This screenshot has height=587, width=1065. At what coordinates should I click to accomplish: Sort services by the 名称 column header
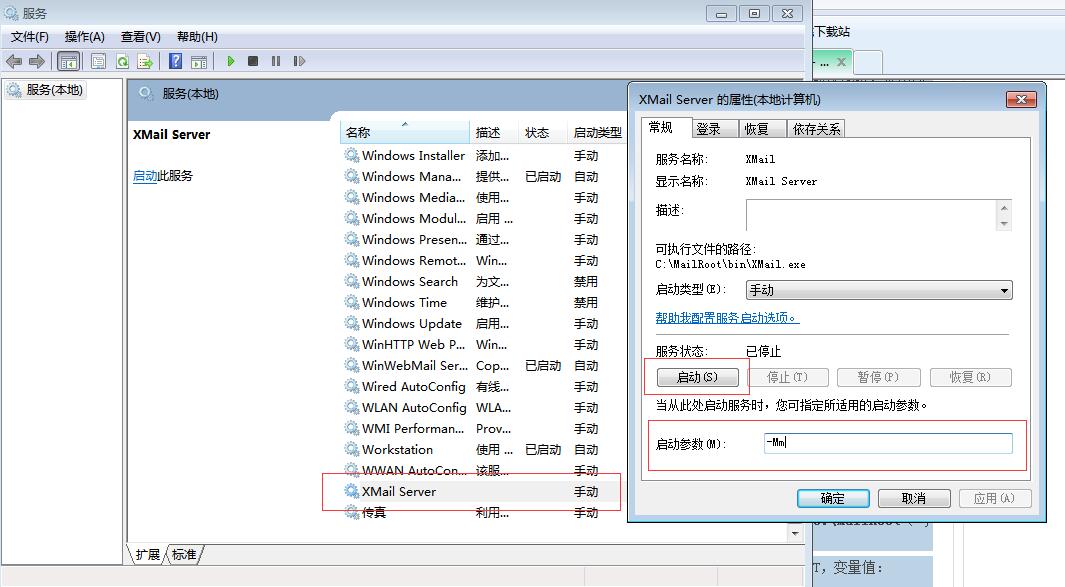[404, 132]
